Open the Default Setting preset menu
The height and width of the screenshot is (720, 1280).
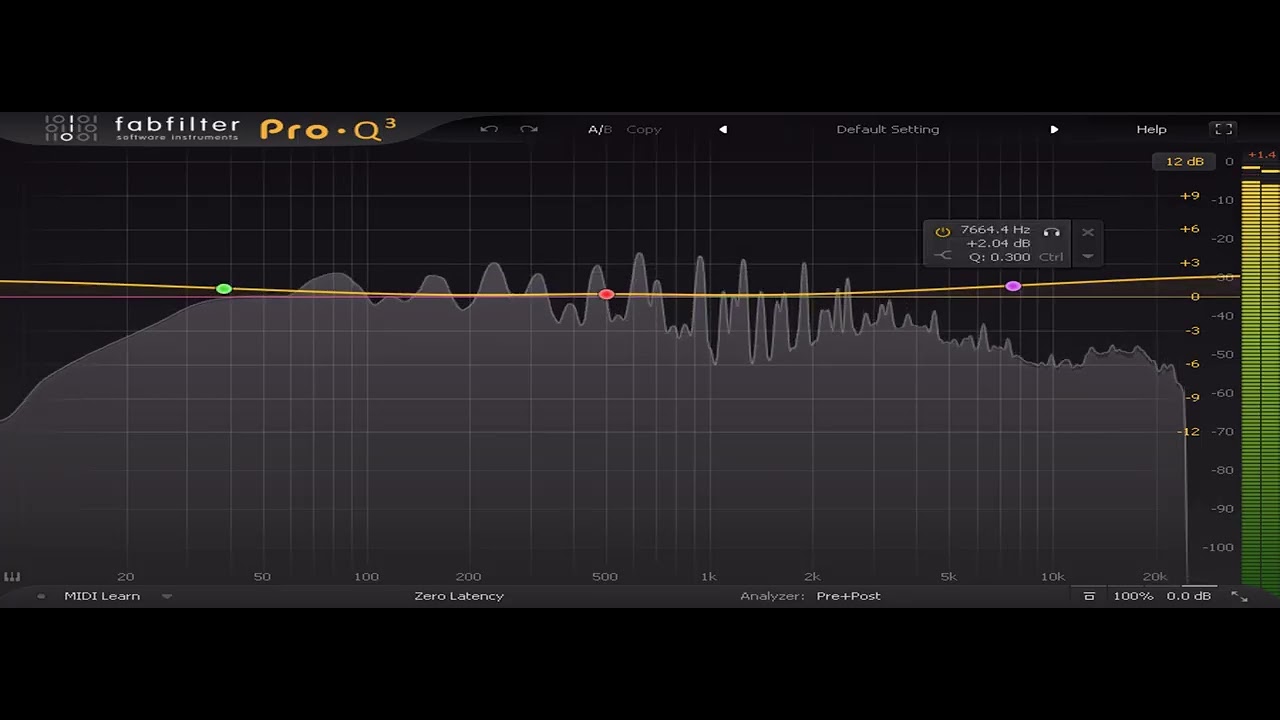[888, 129]
